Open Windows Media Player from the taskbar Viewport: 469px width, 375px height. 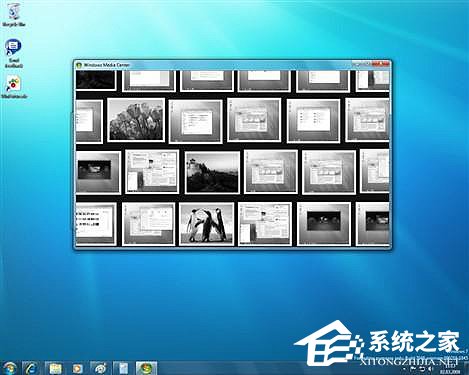pyautogui.click(x=78, y=368)
